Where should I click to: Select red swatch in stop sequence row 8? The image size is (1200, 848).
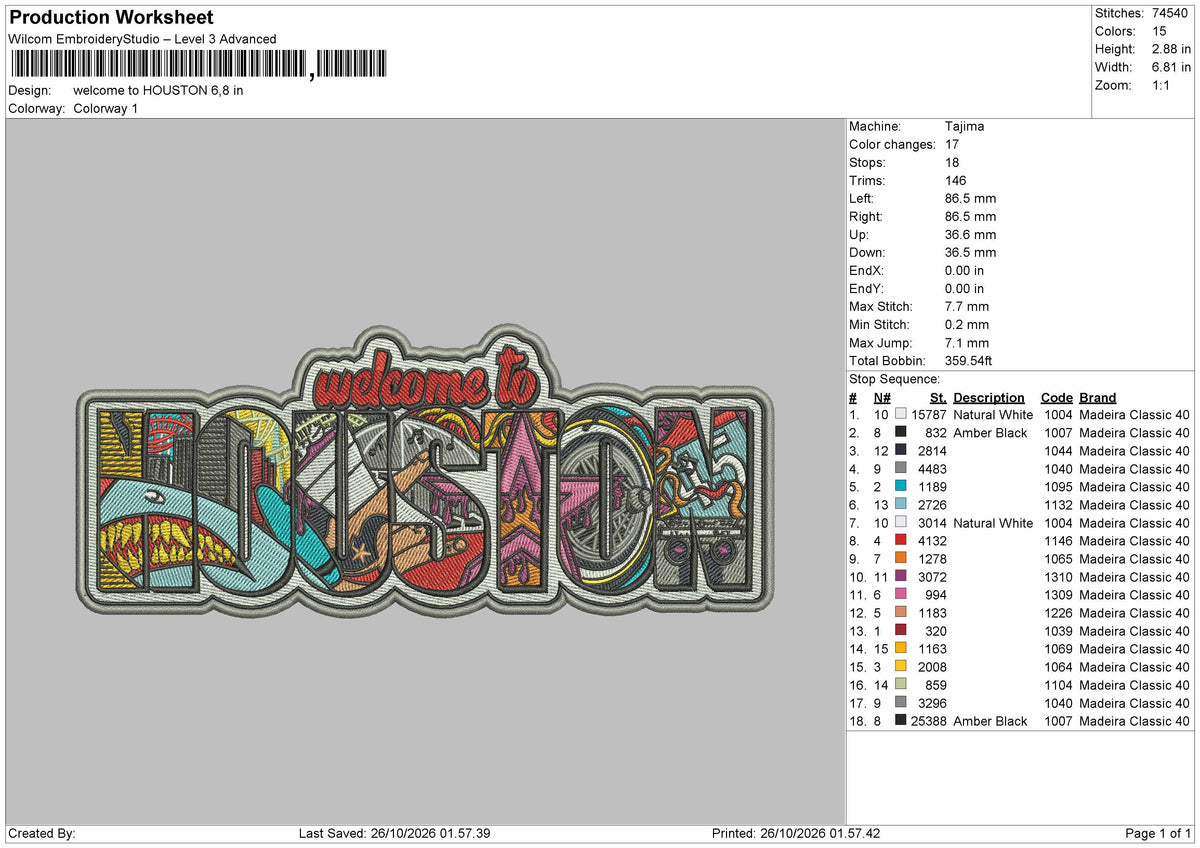click(x=901, y=540)
